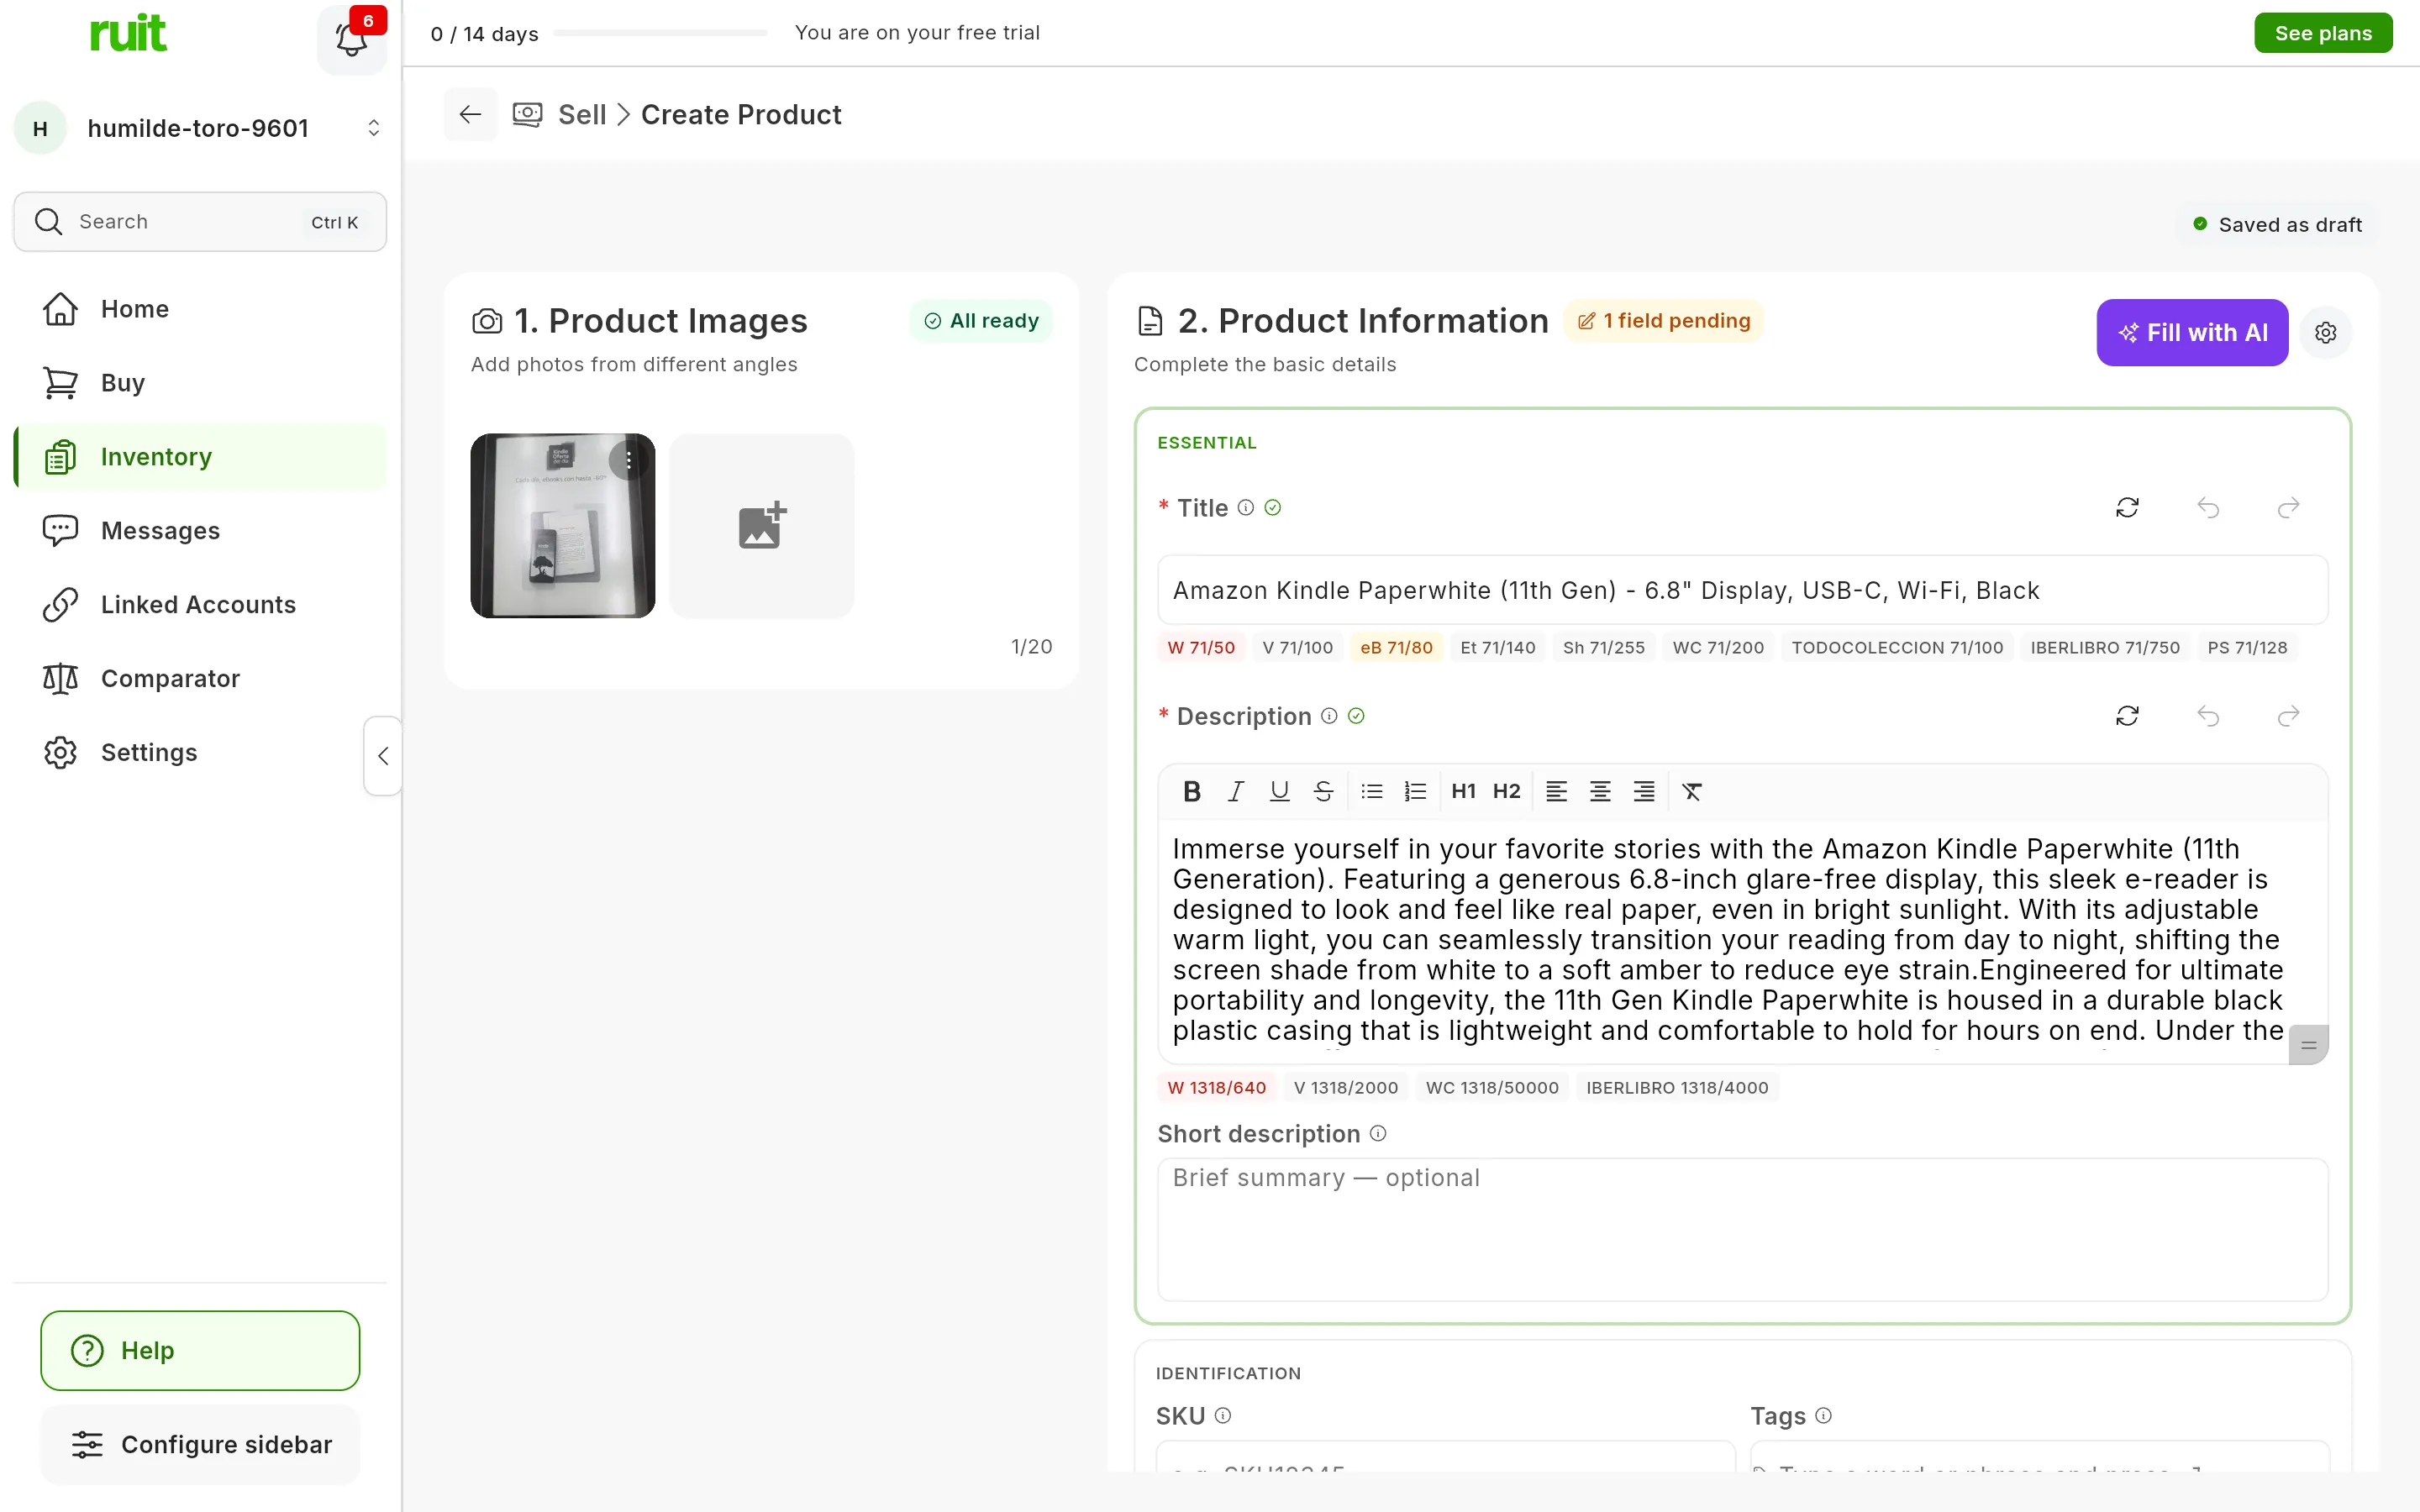Screen dimensions: 2420x1512
Task: Click the Create Product breadcrumb
Action: 741,115
